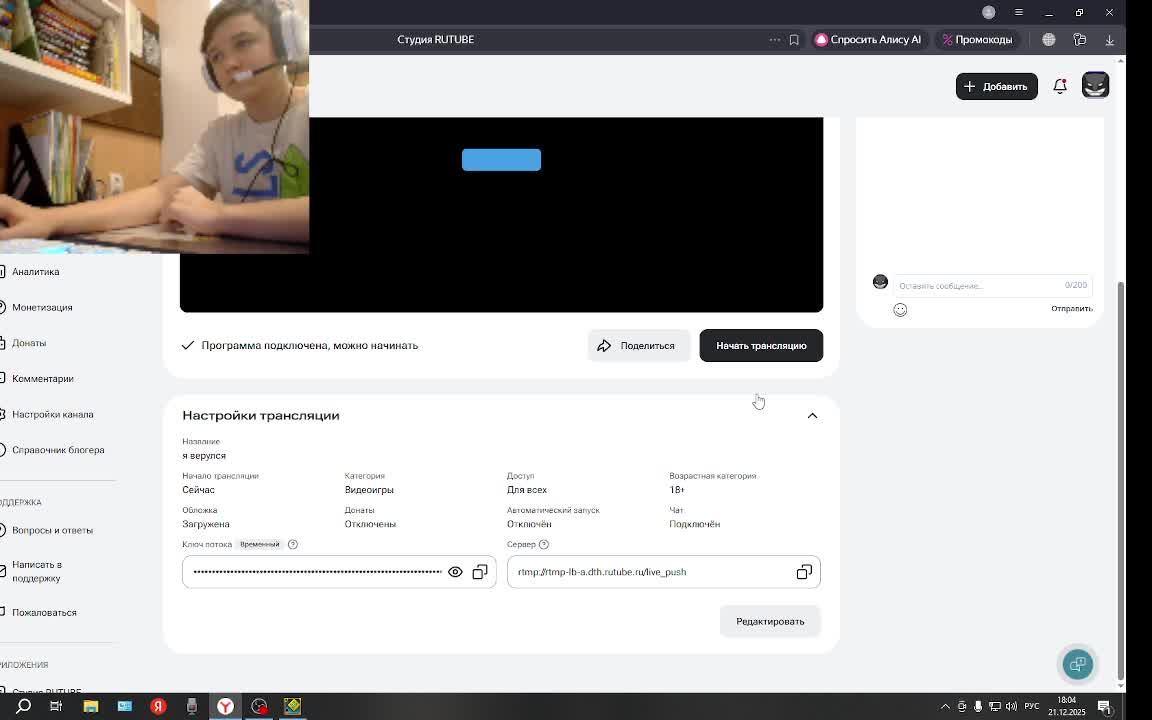The height and width of the screenshot is (720, 1152).
Task: Click the blue button in the preview
Action: coord(501,159)
